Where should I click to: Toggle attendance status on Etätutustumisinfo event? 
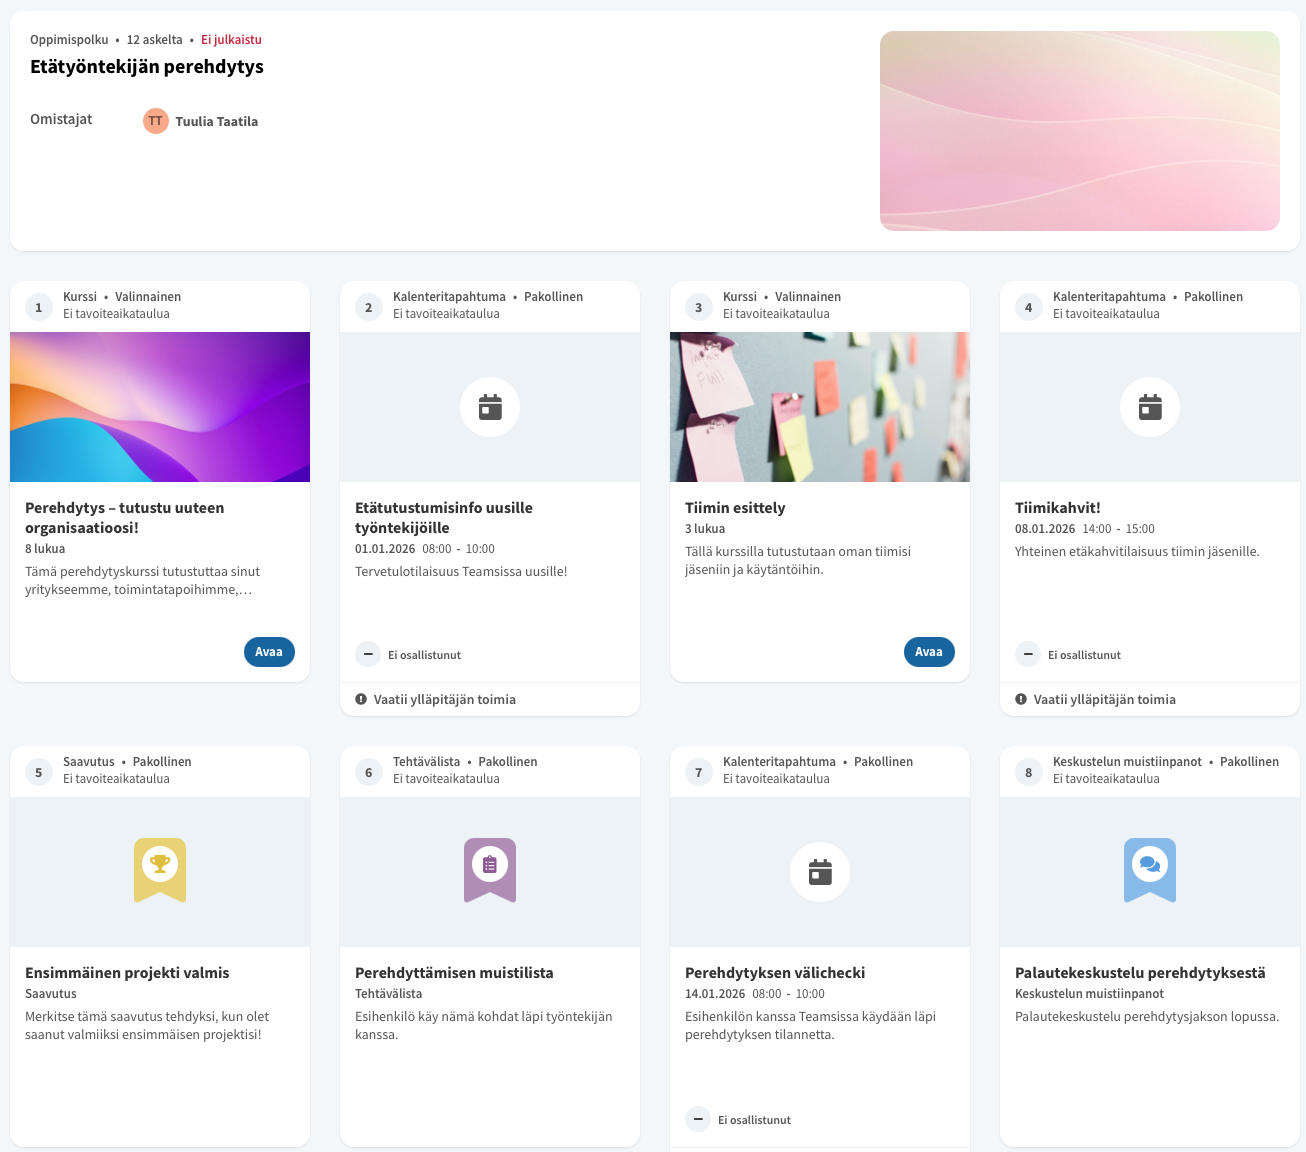pos(368,654)
